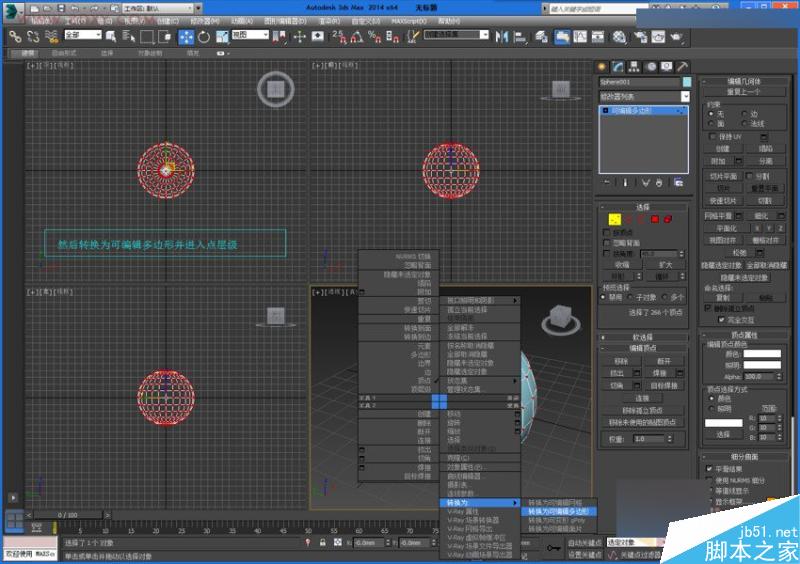This screenshot has width=800, height=564.
Task: Open the Motion command panel tab
Action: coord(651,67)
